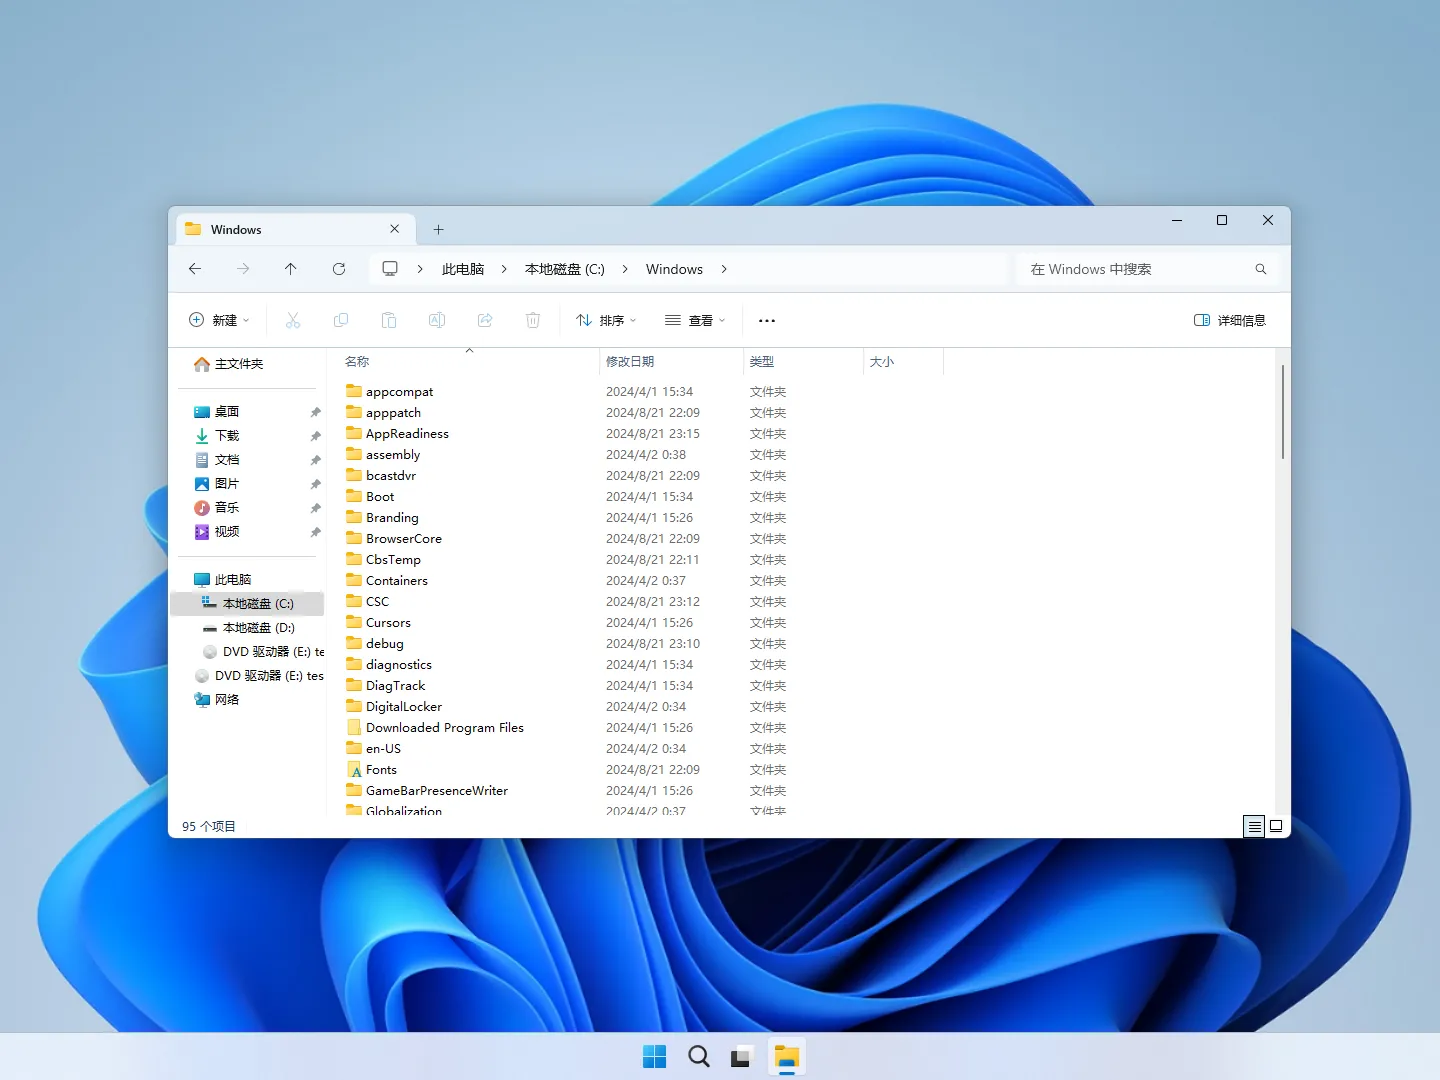Screen dimensions: 1440x1080
Task: Click the Rename icon in the toolbar
Action: (437, 320)
